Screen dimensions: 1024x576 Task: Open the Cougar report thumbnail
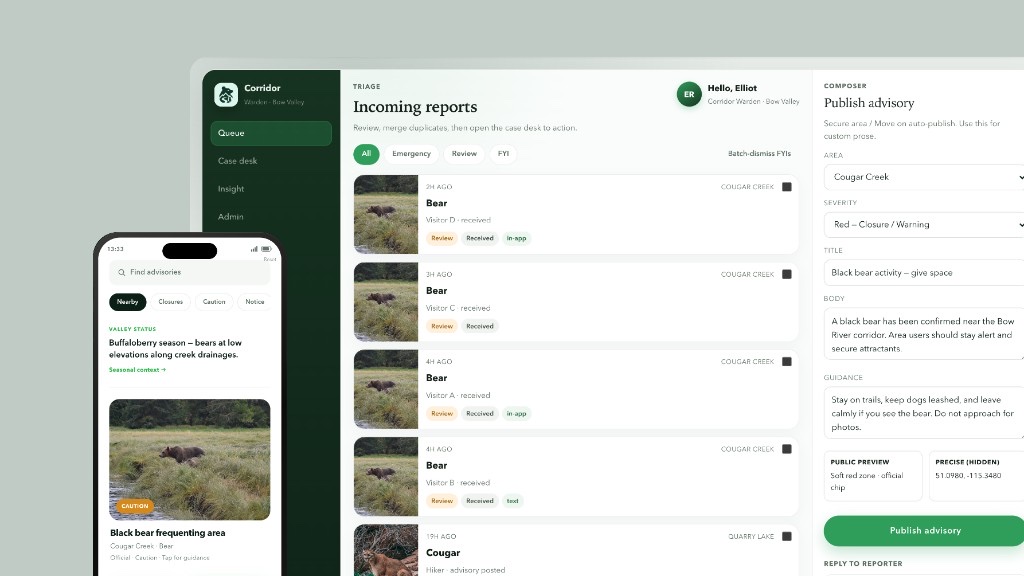[x=386, y=551]
